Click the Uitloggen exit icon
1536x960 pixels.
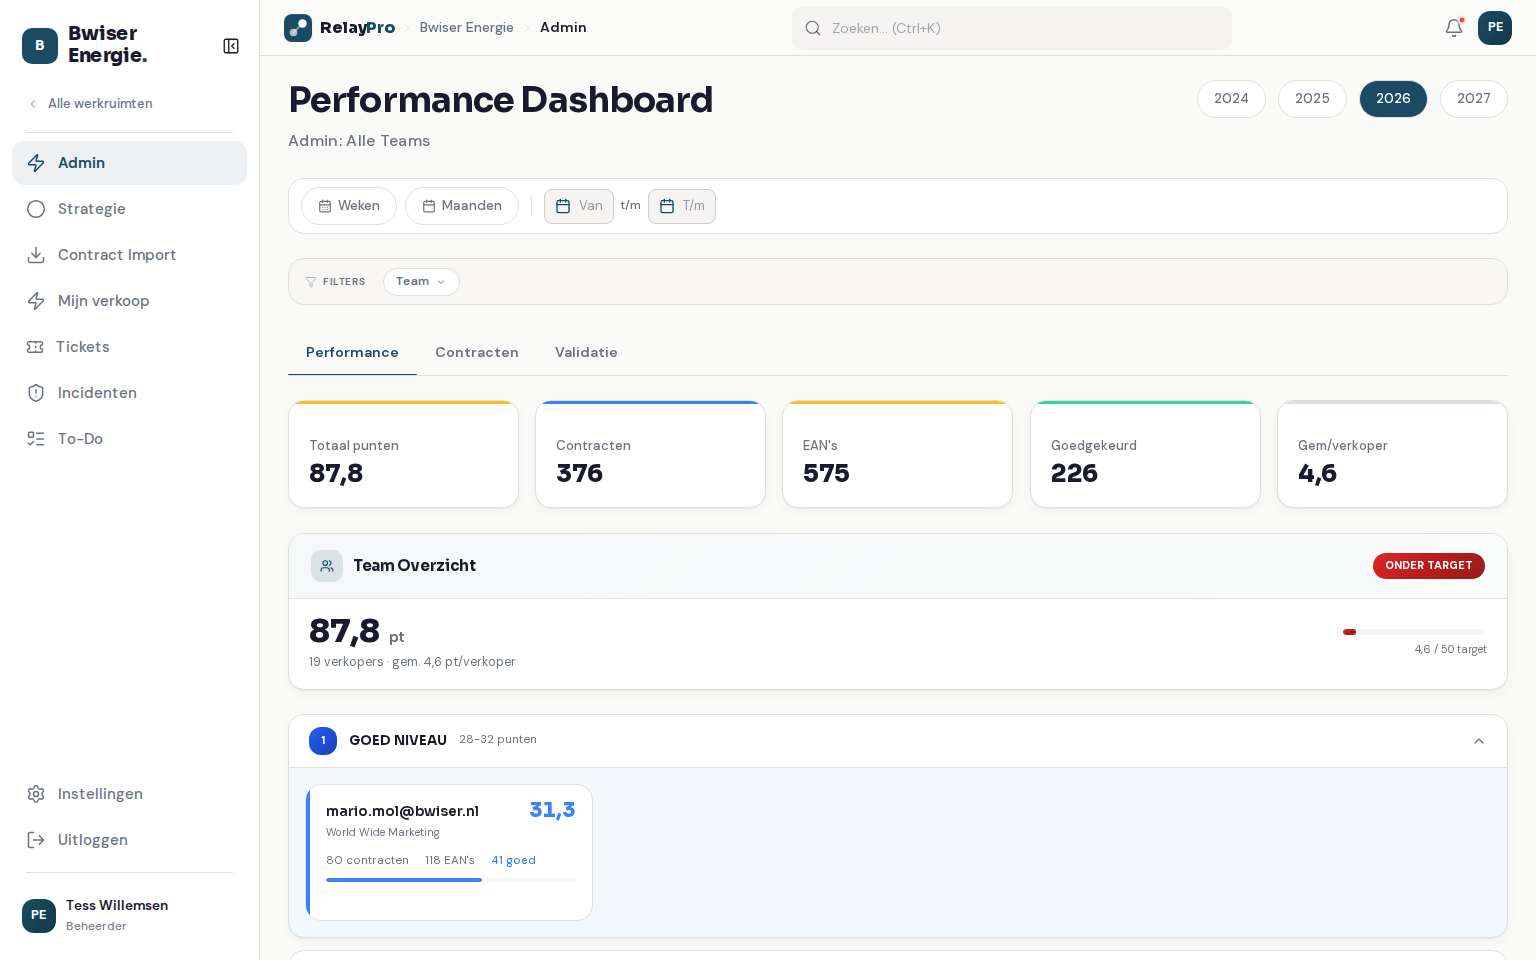[36, 840]
